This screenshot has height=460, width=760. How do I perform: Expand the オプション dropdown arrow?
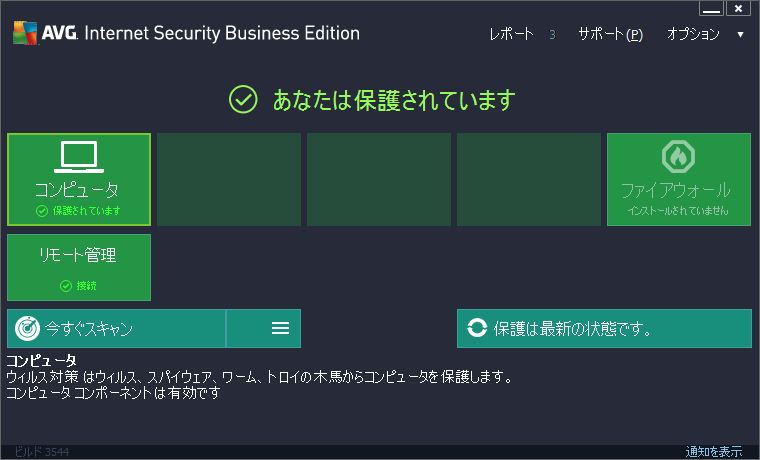tap(740, 34)
